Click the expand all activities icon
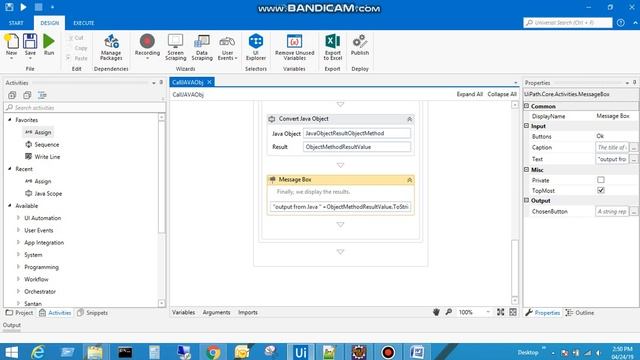The height and width of the screenshot is (360, 640). click(12, 95)
